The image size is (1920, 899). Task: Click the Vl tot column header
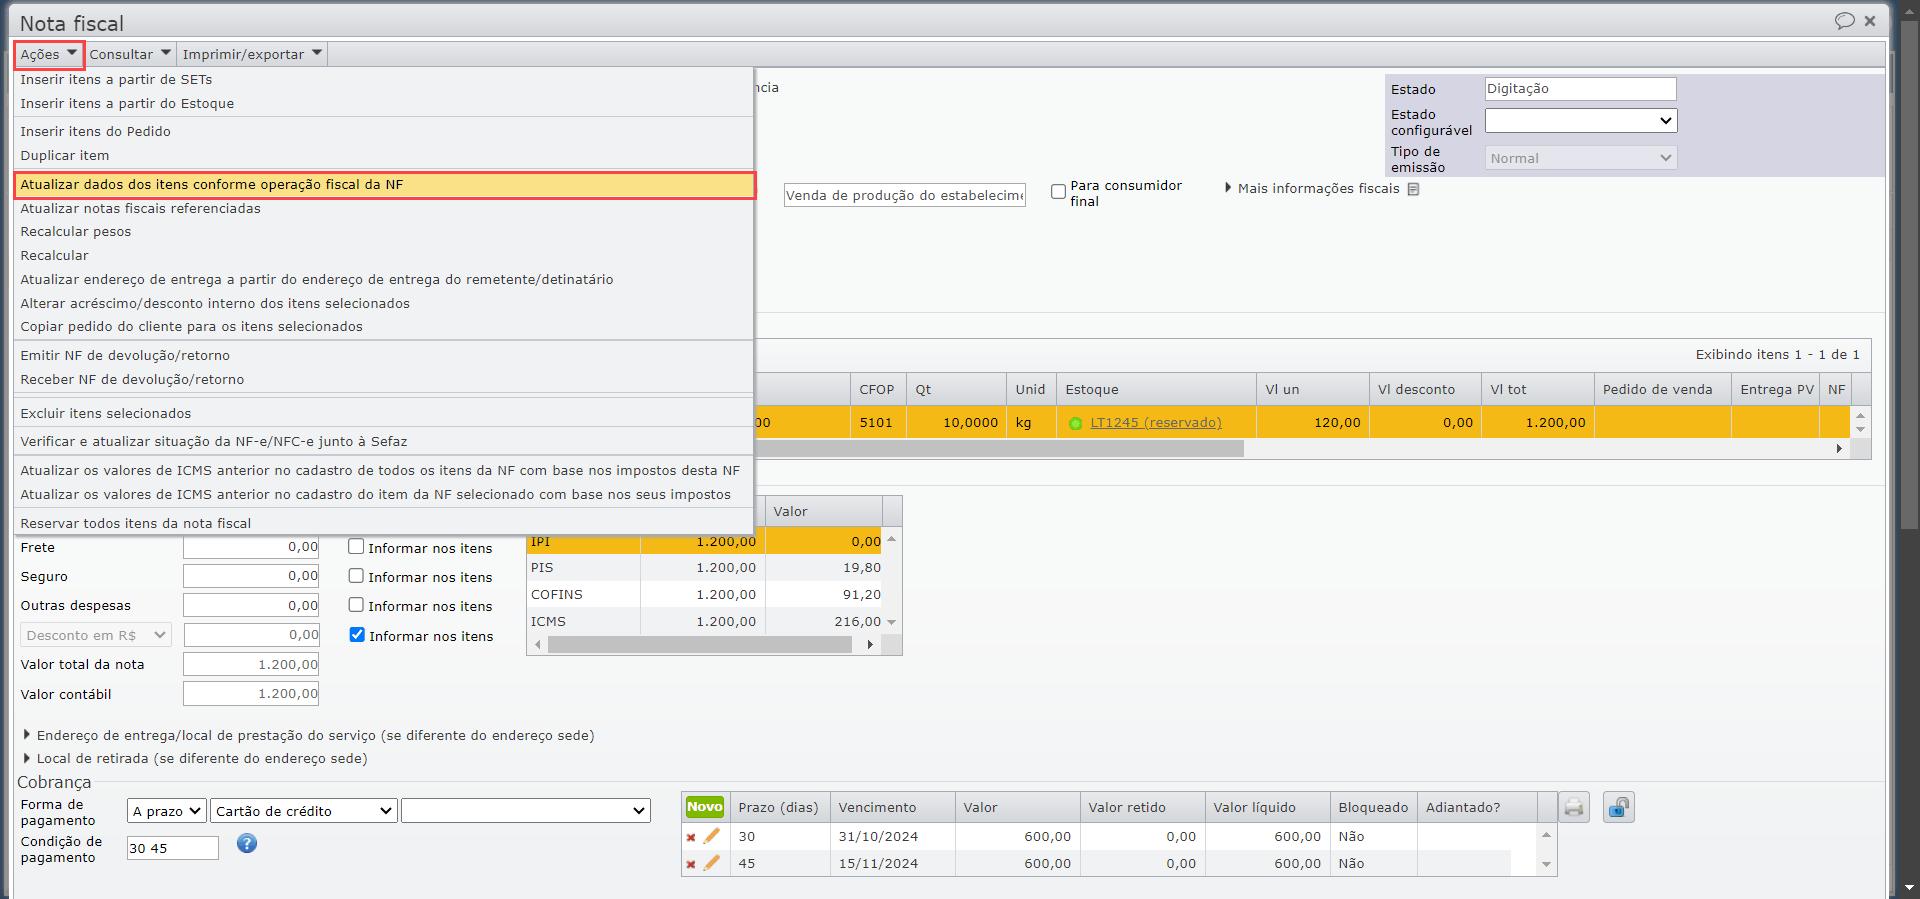click(x=1537, y=390)
